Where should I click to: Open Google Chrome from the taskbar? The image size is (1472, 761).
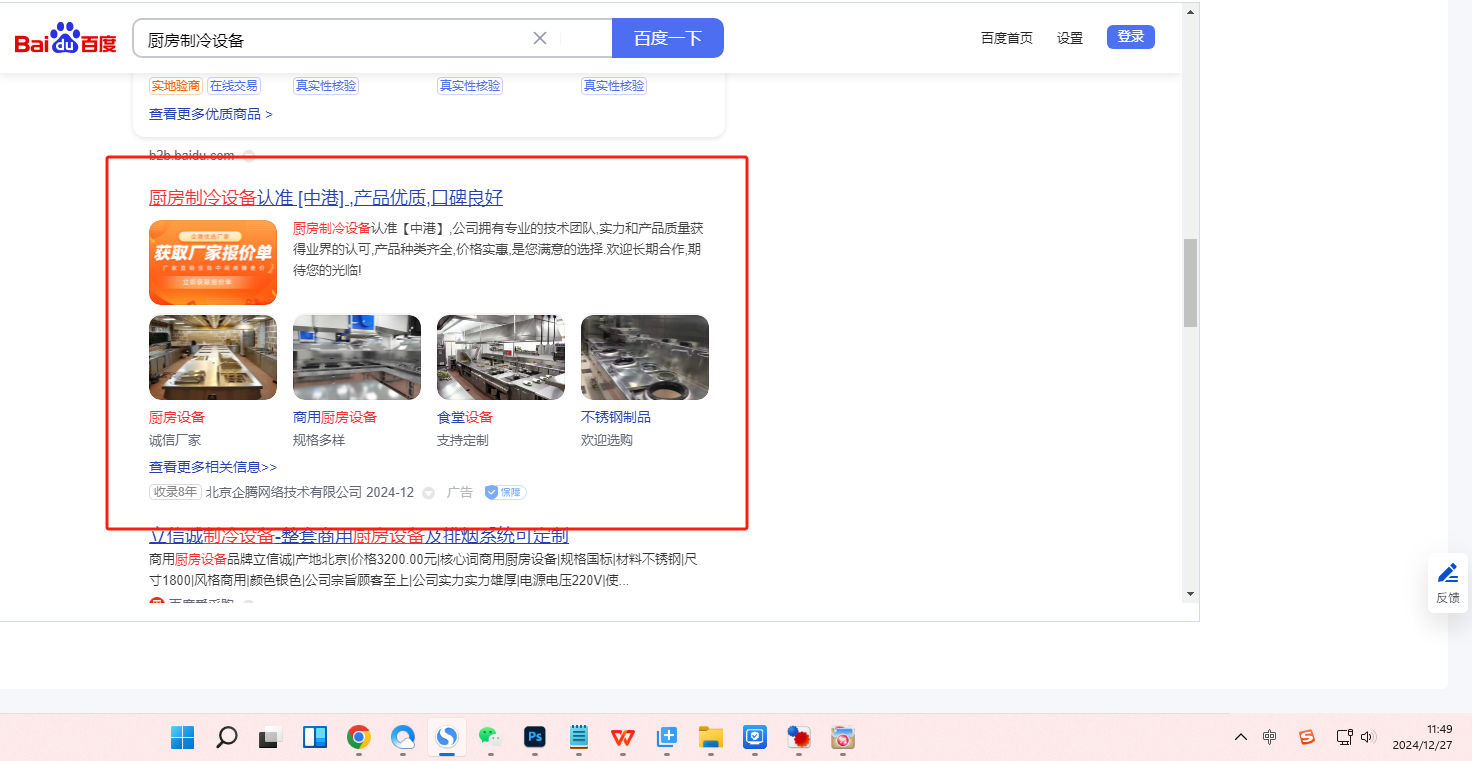pos(358,738)
